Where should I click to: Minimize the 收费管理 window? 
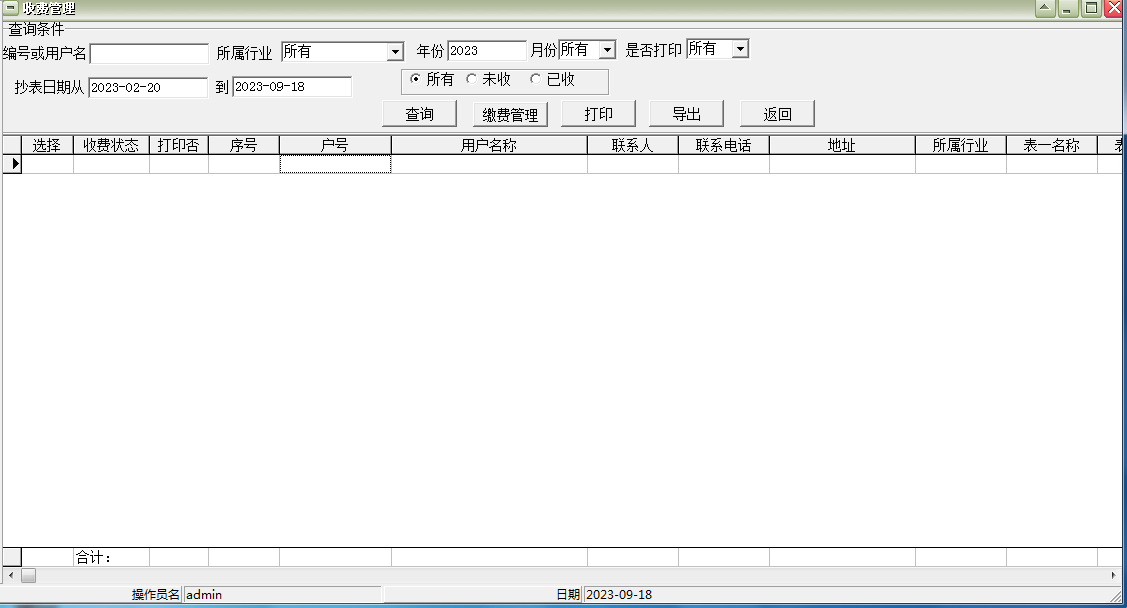1067,9
